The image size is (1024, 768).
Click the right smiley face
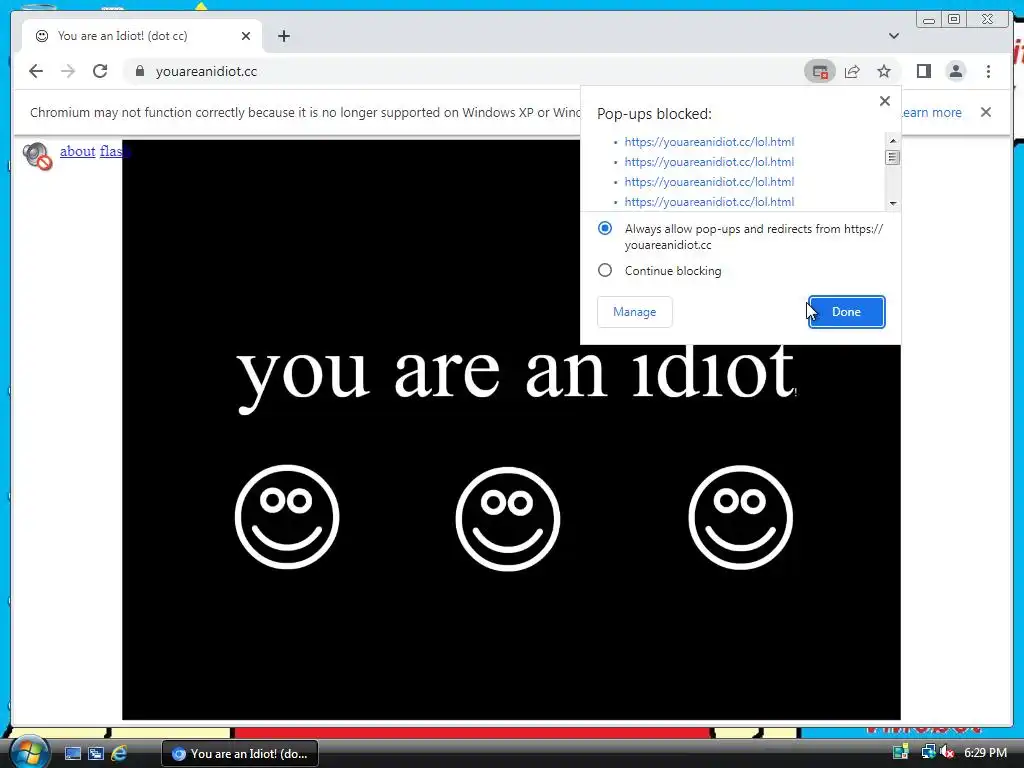pyautogui.click(x=741, y=517)
